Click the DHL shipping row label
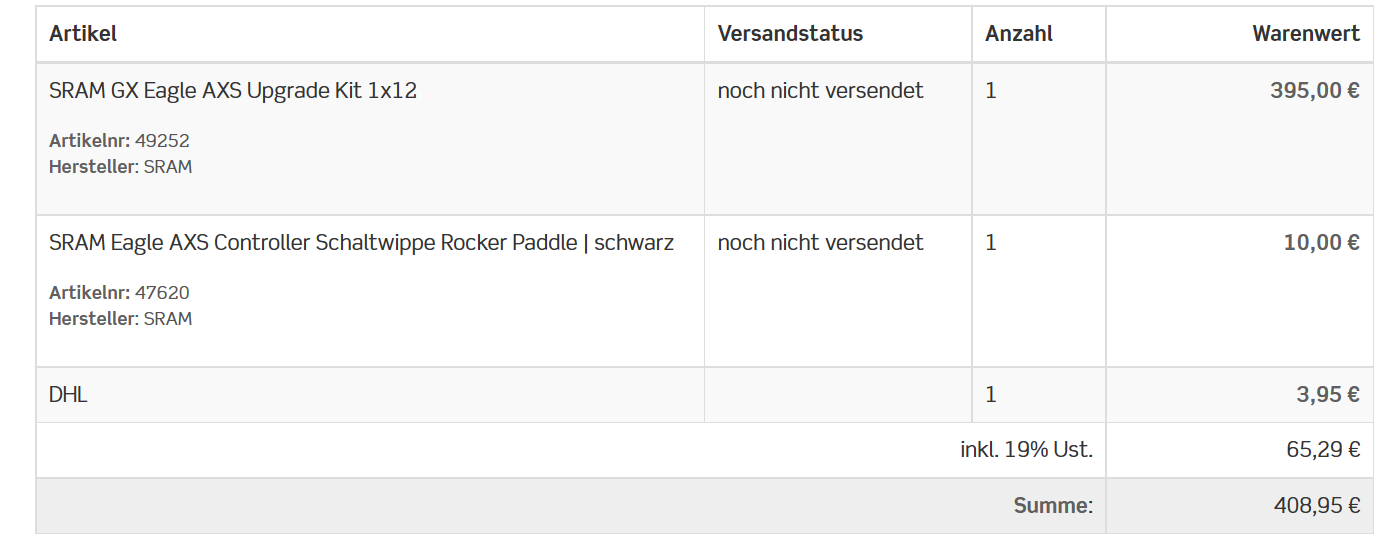 click(x=68, y=395)
